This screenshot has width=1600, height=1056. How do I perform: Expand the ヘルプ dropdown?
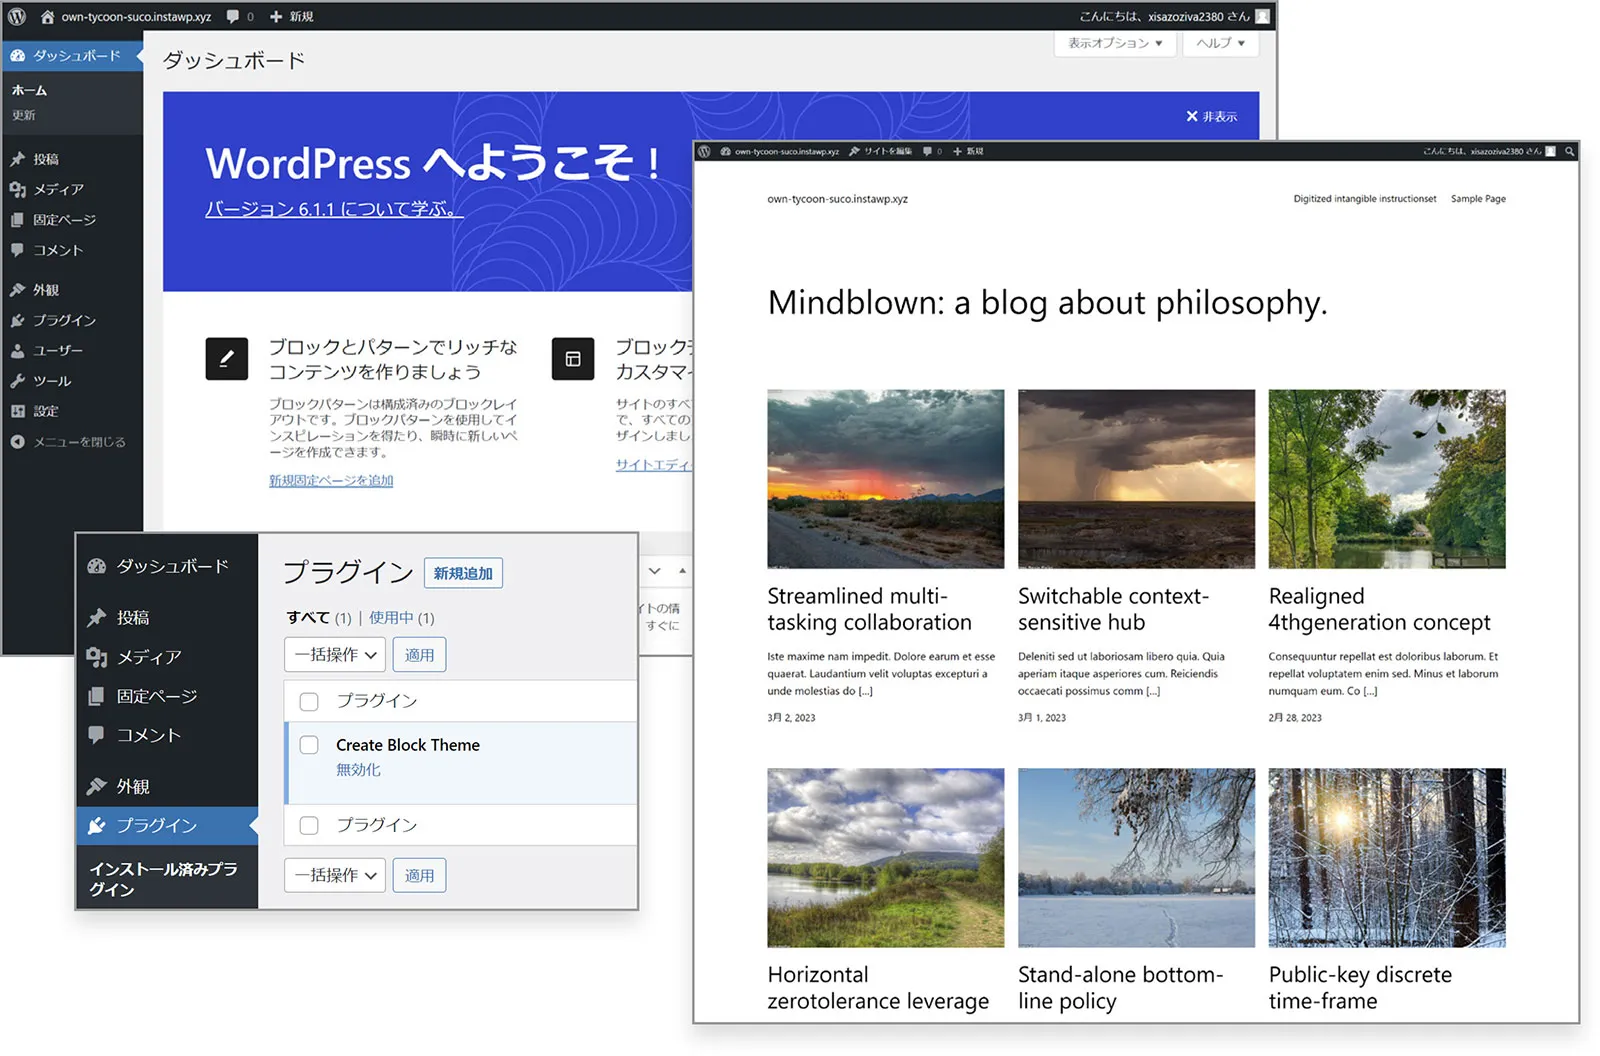coord(1219,44)
